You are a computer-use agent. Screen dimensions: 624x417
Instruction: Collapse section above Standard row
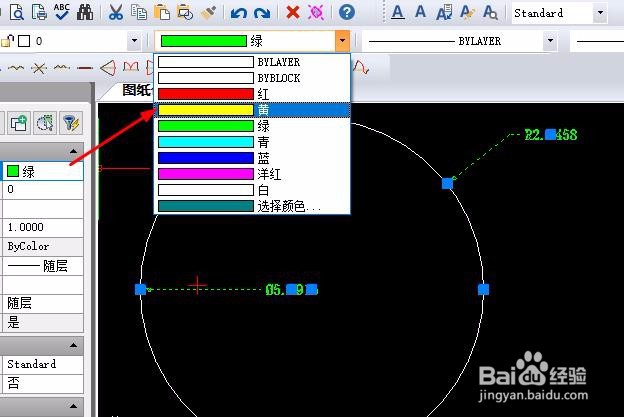coord(73,345)
